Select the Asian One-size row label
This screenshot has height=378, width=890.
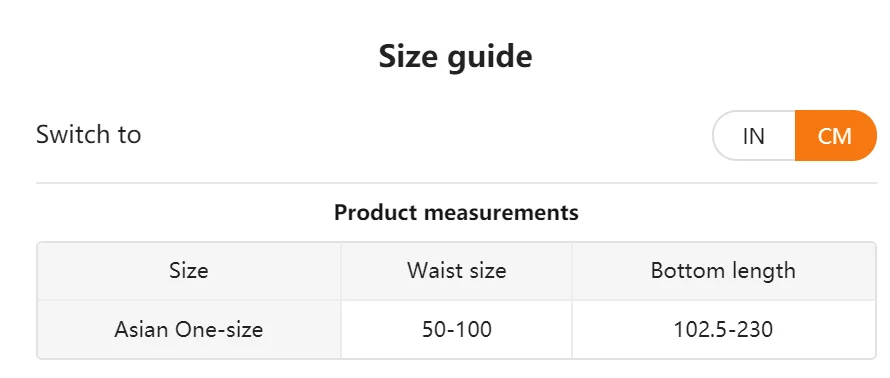[188, 329]
